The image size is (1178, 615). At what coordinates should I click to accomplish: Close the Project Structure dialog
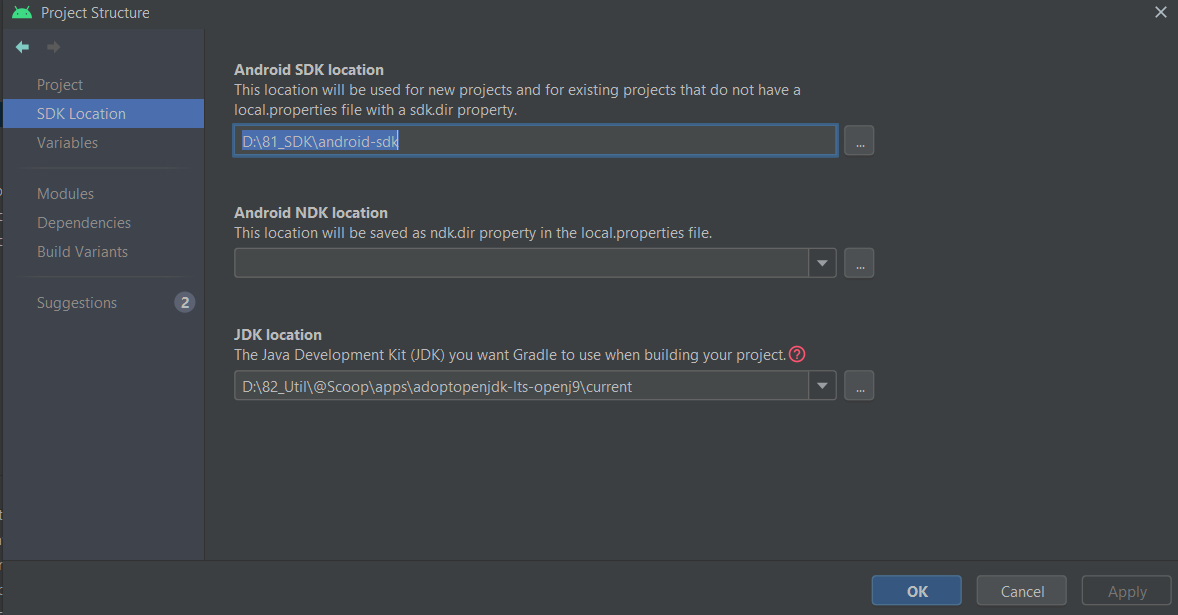click(x=1161, y=12)
